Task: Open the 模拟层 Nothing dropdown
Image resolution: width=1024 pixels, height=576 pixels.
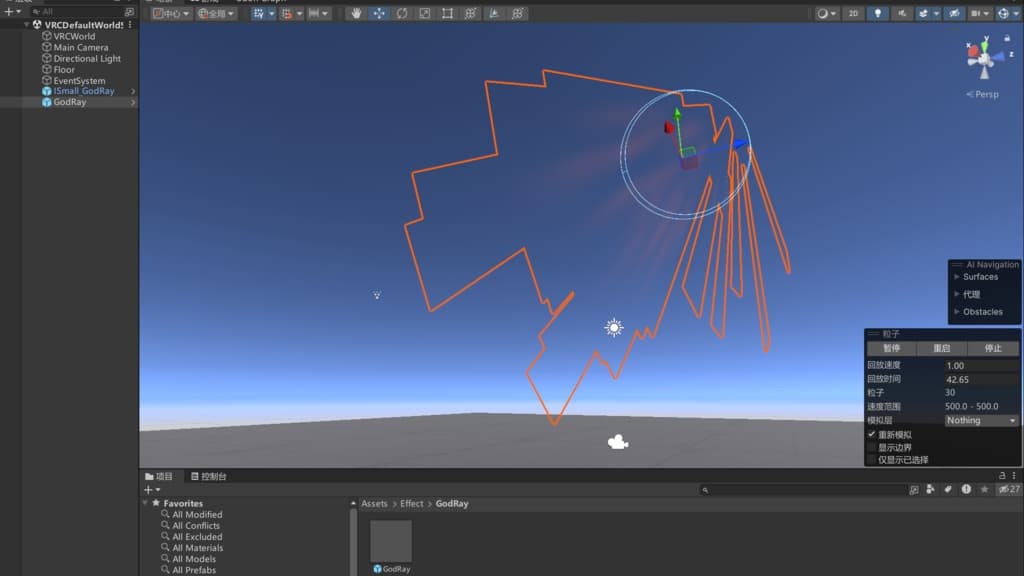Action: click(980, 421)
